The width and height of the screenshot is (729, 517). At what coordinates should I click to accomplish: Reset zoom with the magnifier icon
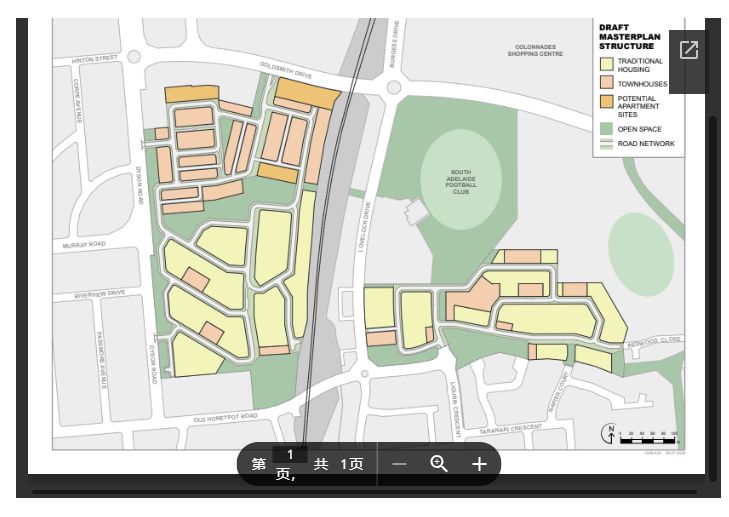438,464
